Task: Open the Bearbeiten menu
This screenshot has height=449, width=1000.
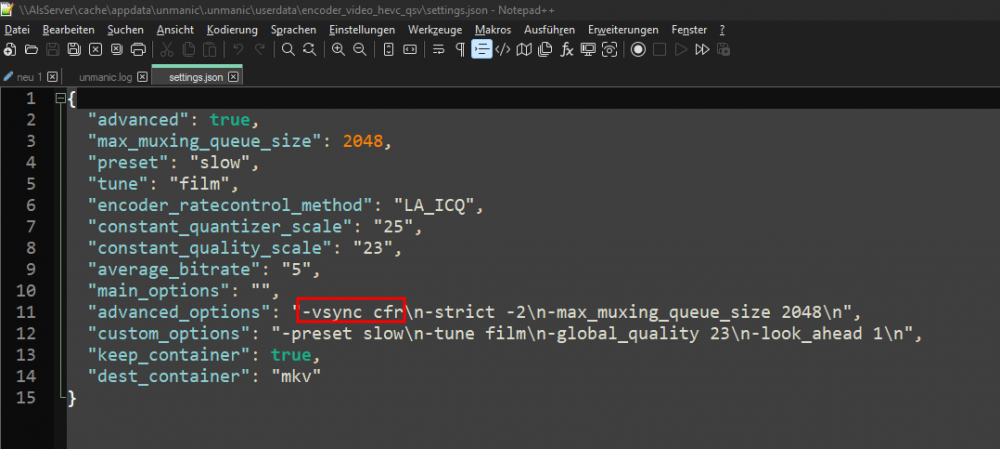Action: tap(68, 30)
